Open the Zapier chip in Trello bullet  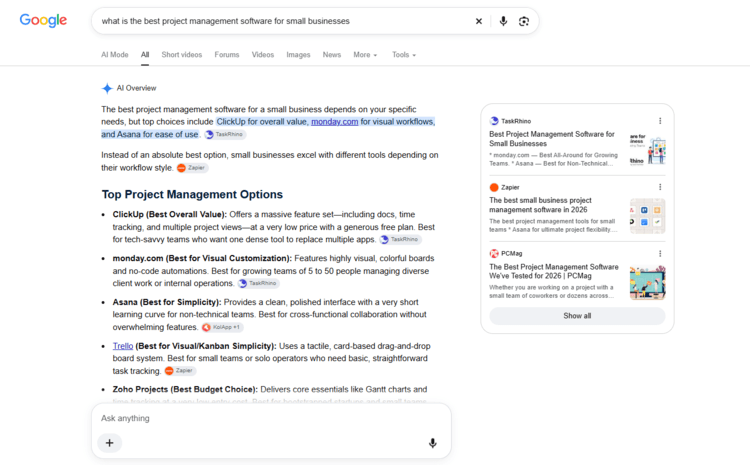coord(180,371)
